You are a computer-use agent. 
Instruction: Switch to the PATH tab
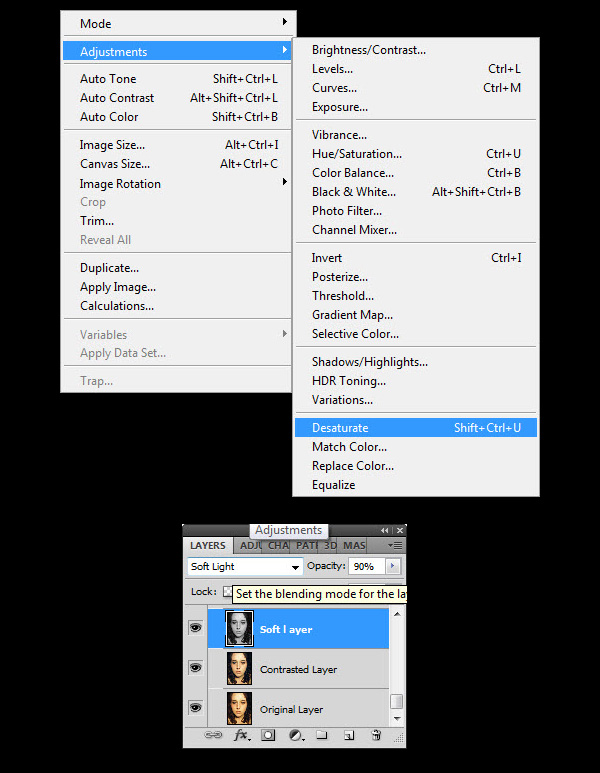tap(306, 546)
